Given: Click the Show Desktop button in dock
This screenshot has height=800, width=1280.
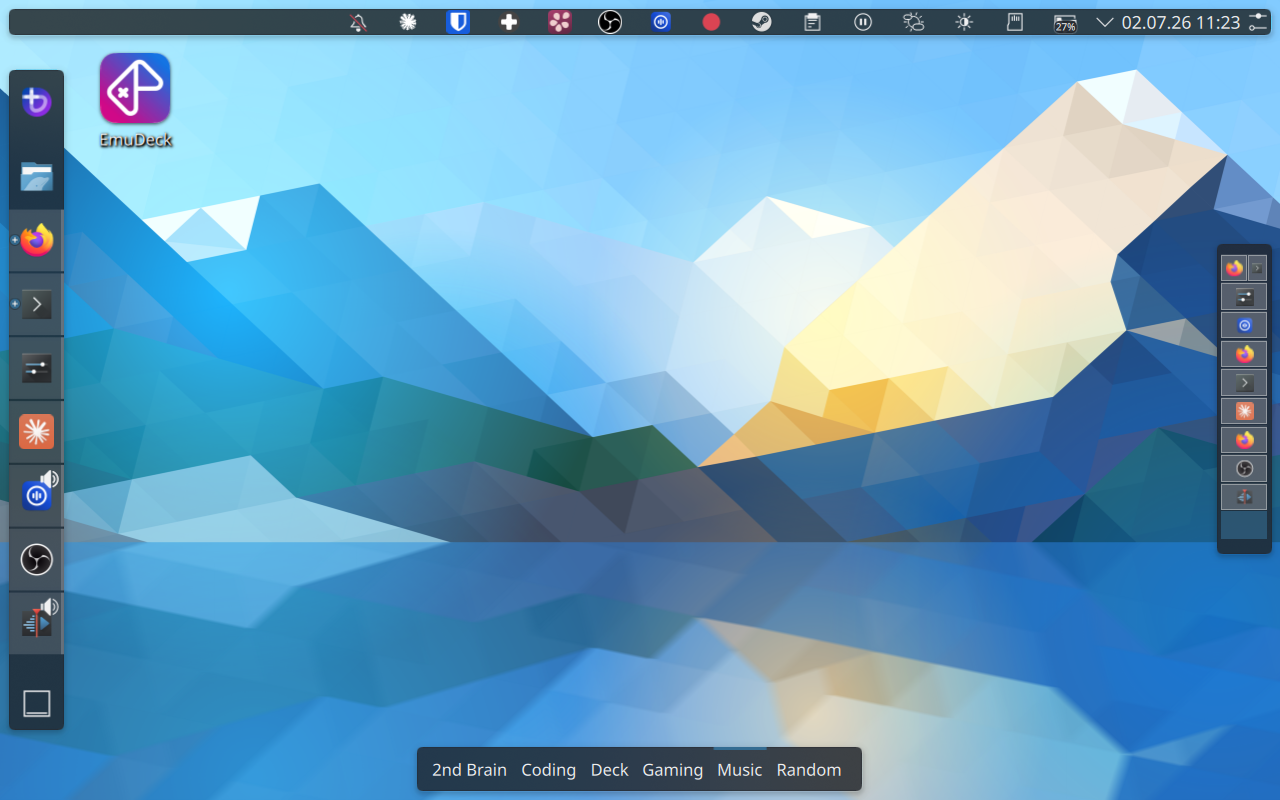Looking at the screenshot, I should click(x=37, y=703).
